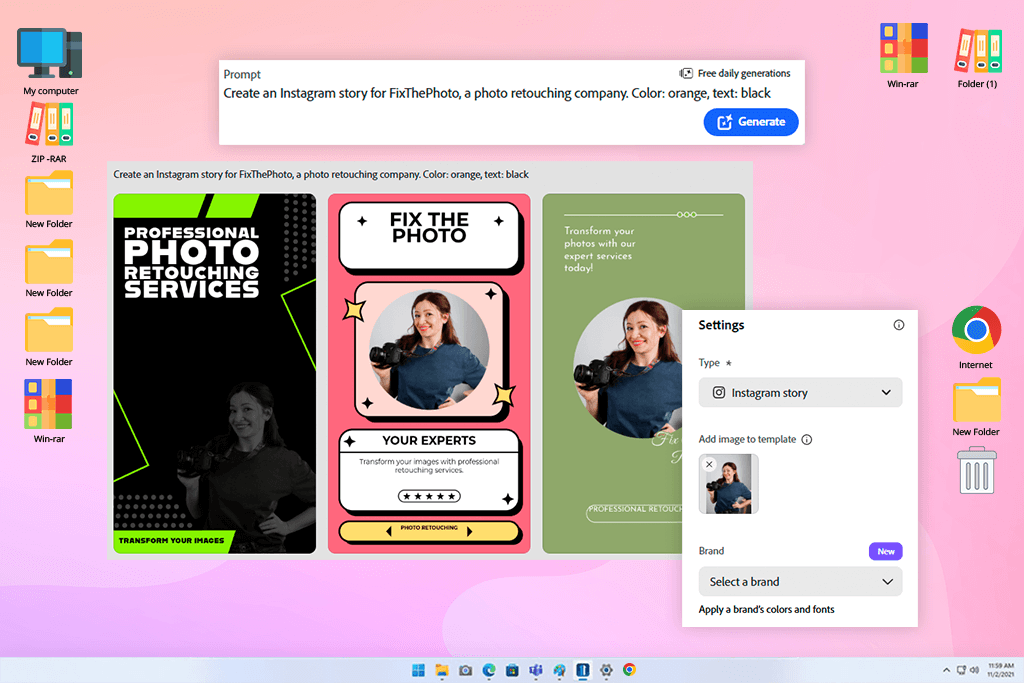The image size is (1024, 683).
Task: Open the Folder (1) desktop icon
Action: [977, 57]
